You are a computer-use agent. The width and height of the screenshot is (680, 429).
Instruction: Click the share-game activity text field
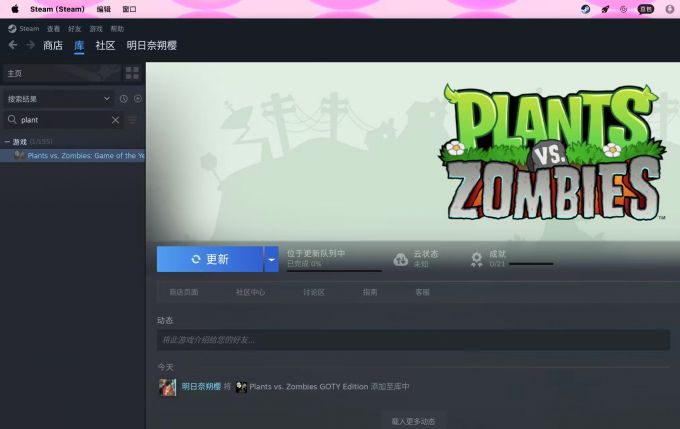[413, 340]
